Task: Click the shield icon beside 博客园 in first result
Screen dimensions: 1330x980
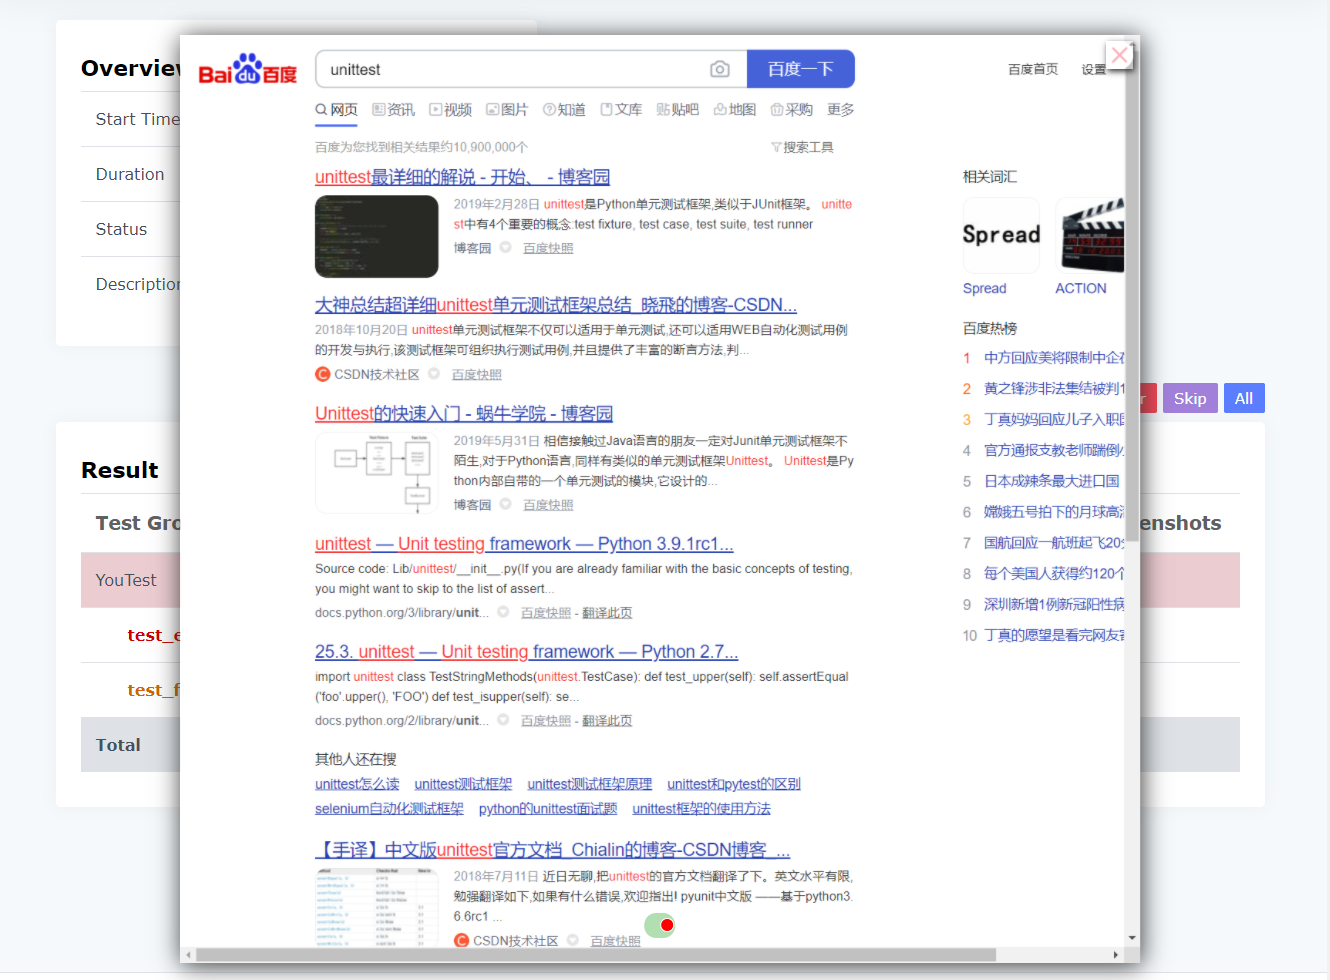Action: click(x=505, y=248)
